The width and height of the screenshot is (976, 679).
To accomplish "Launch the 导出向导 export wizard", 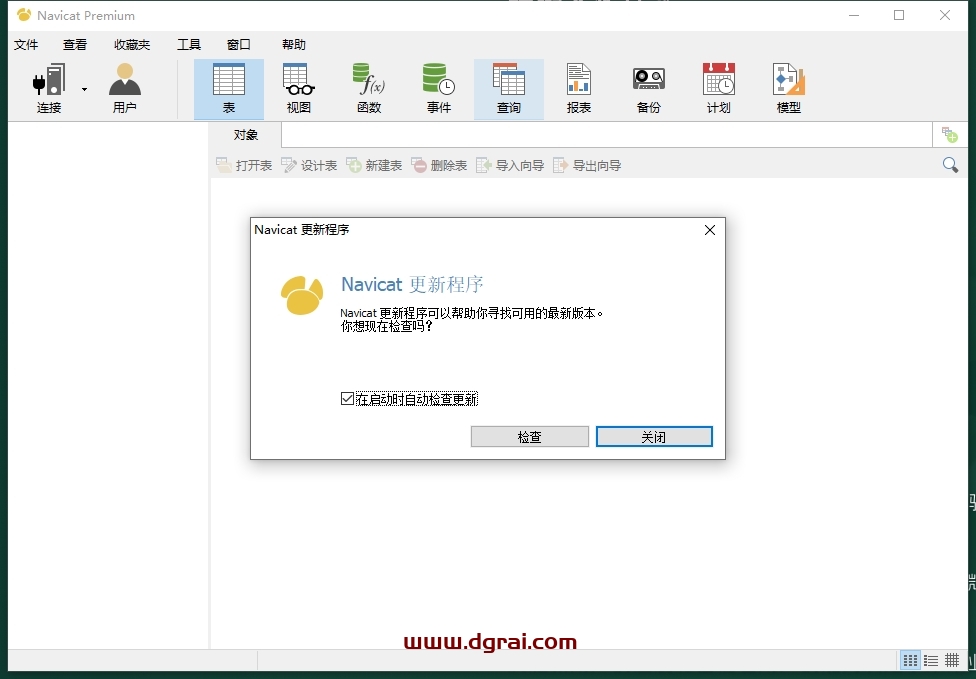I will [x=587, y=166].
